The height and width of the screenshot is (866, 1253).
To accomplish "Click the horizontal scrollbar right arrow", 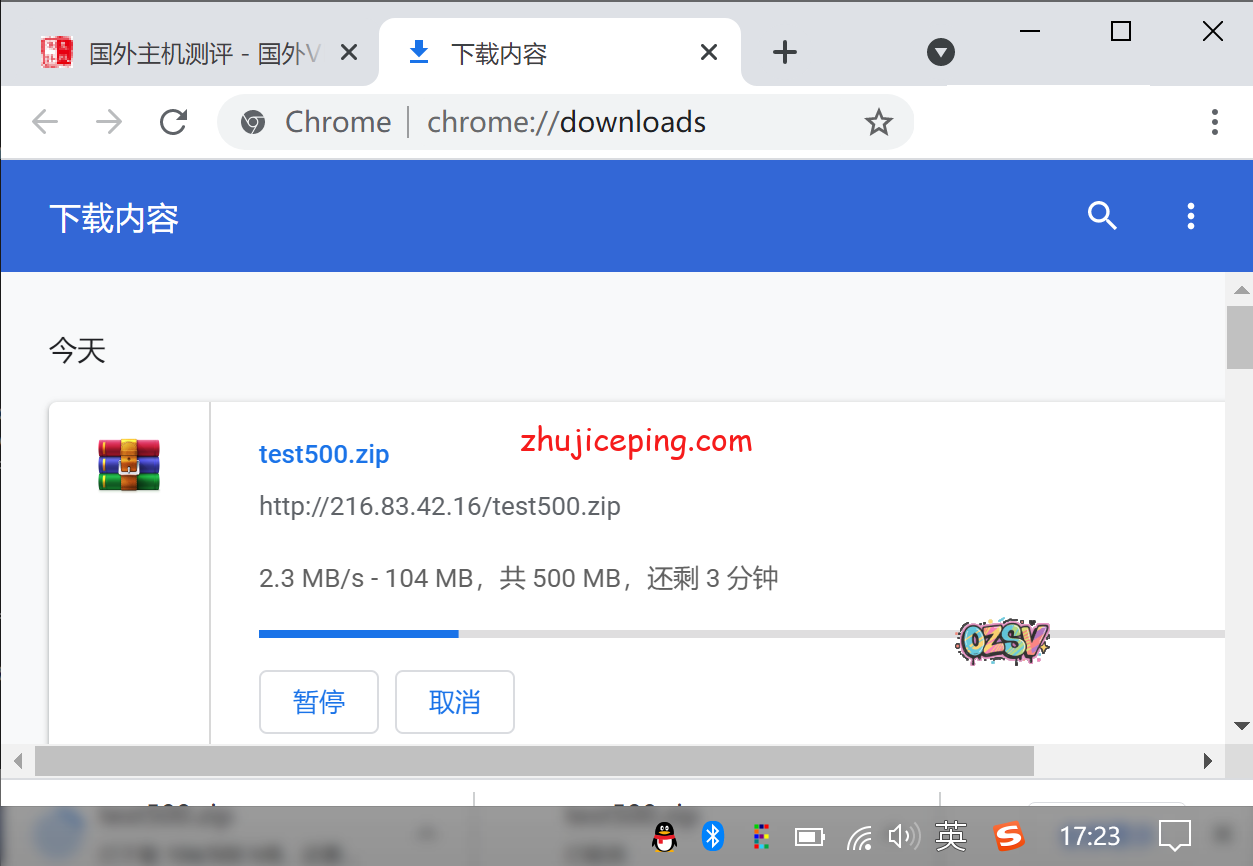I will click(1208, 761).
